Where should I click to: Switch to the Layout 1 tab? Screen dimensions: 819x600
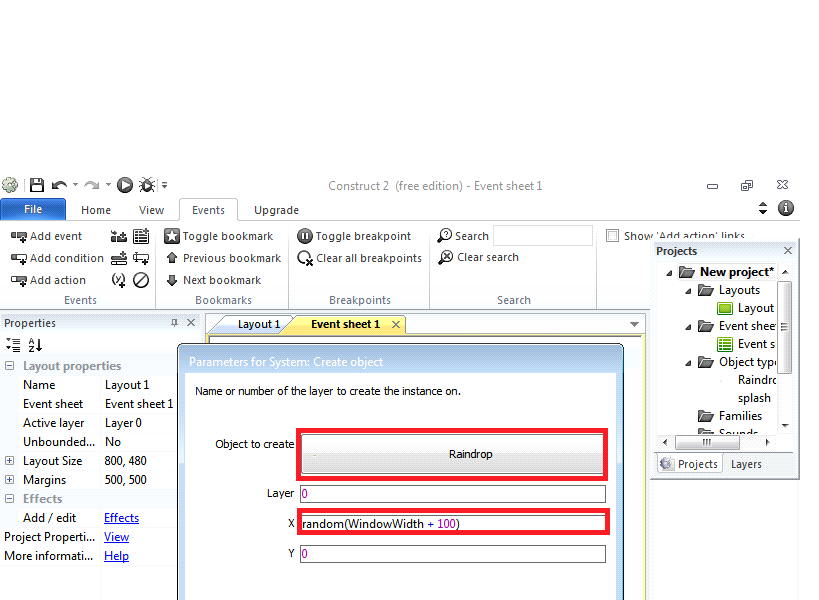tap(259, 324)
